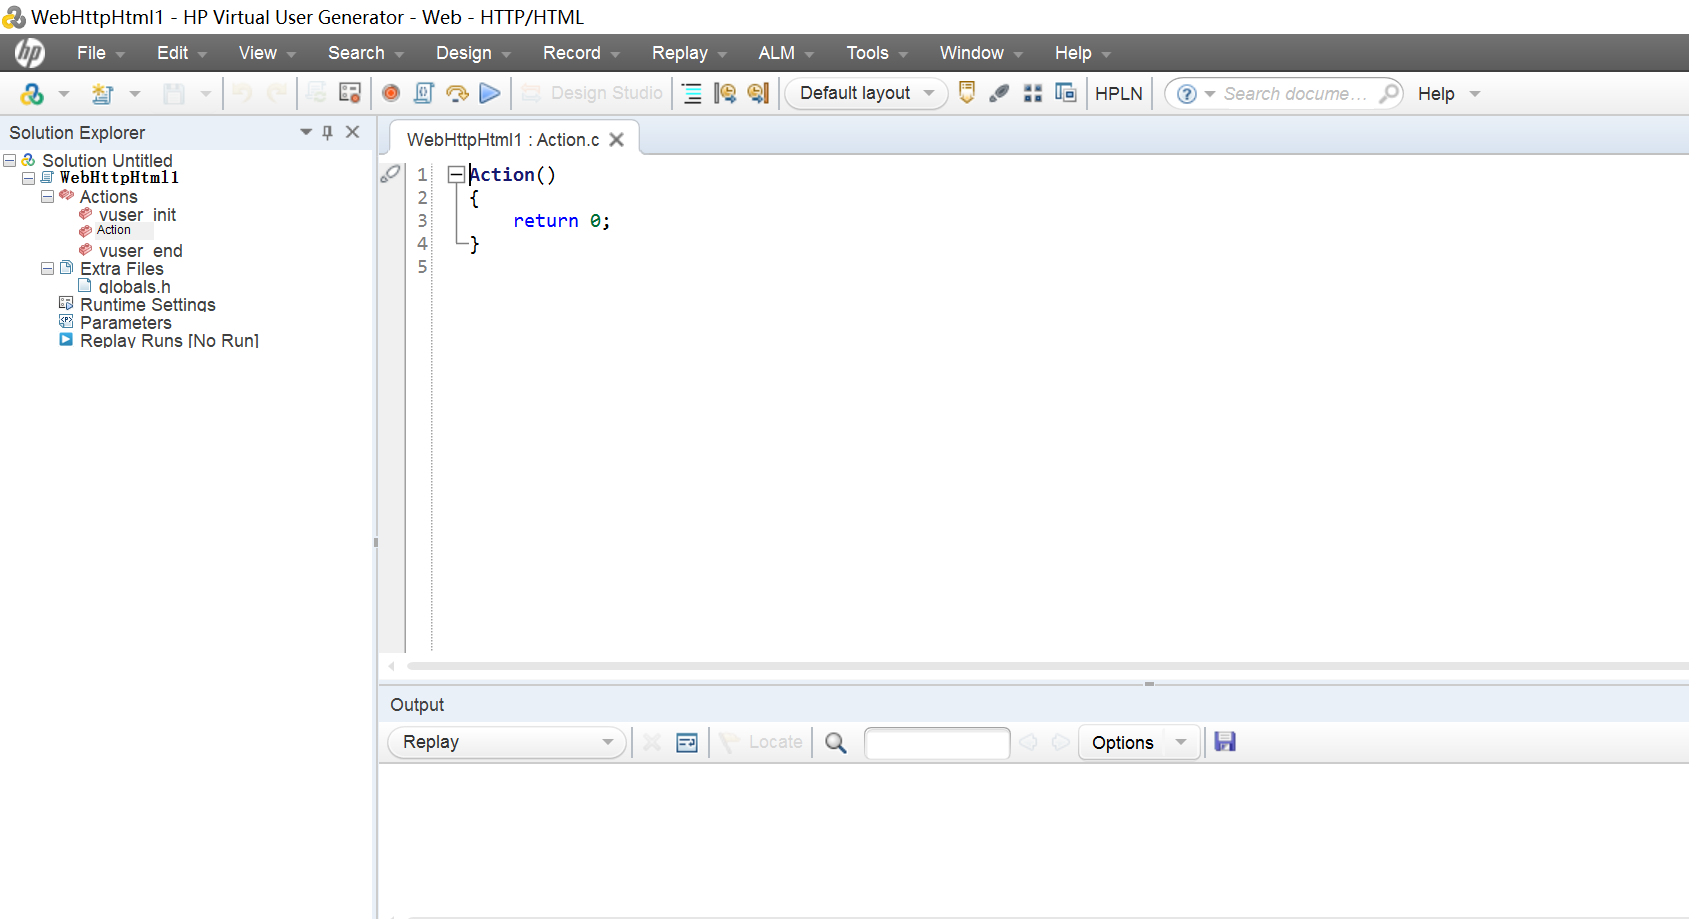Click the recording options icon
The height and width of the screenshot is (919, 1689).
[349, 93]
